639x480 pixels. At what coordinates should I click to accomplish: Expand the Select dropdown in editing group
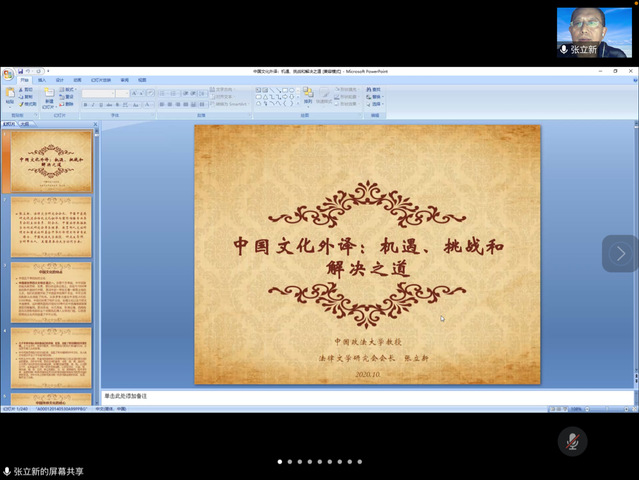coord(376,103)
